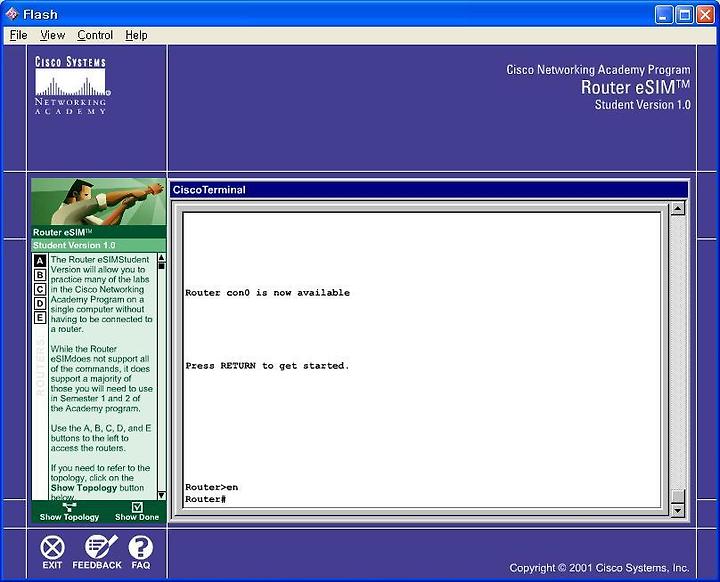Minimize the Flash window
Screen dimensions: 720x582
tap(663, 15)
